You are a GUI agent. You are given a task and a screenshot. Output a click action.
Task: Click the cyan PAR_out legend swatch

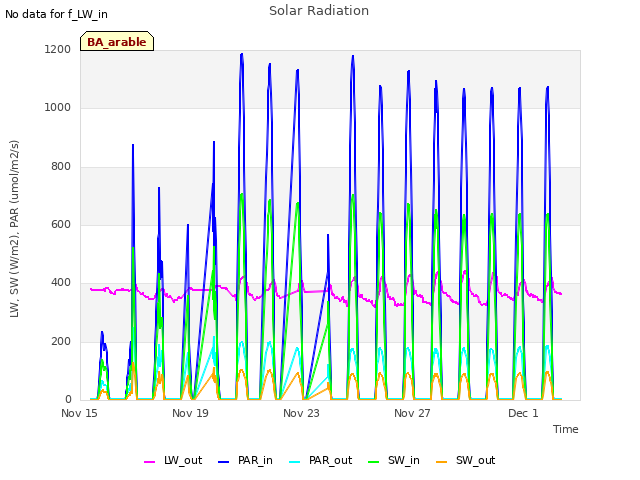pos(294,462)
